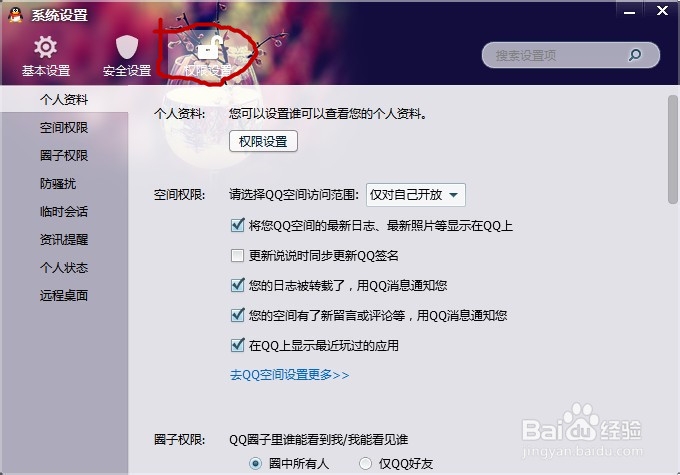Toggle 您的日志被转载了 notification checkbox

click(x=237, y=285)
